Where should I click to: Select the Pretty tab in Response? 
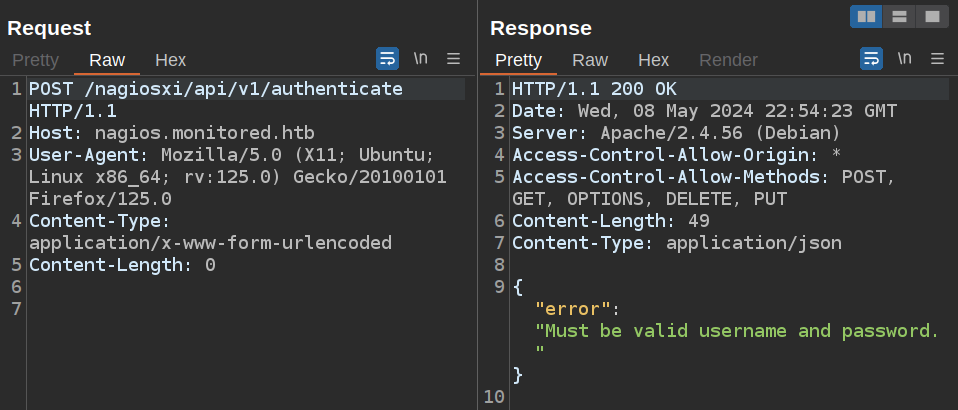coord(518,60)
